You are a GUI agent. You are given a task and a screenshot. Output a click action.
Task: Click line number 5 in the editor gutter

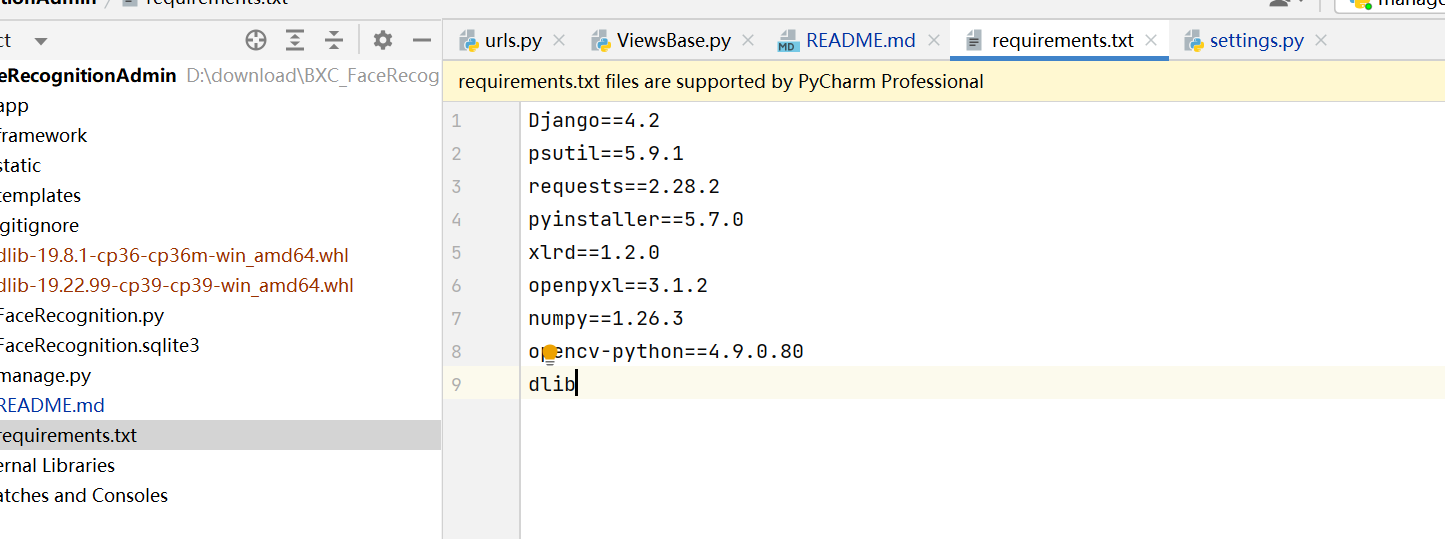457,253
